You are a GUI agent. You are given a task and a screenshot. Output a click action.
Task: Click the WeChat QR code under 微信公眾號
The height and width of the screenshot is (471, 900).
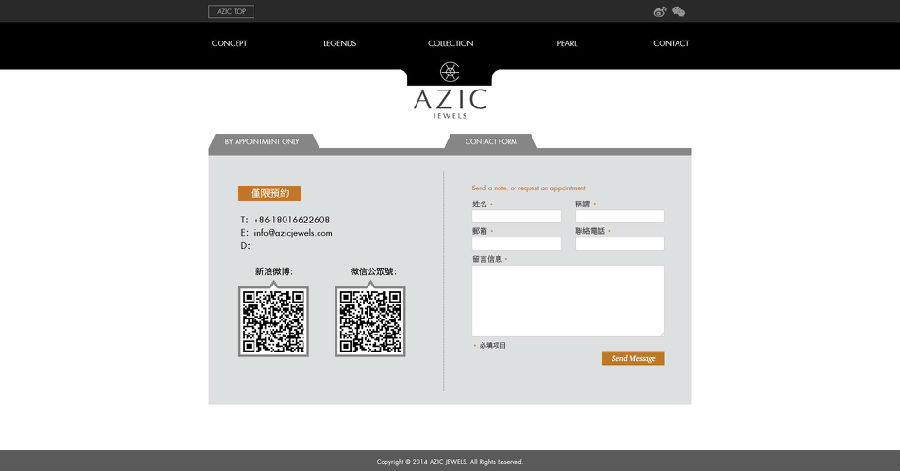pos(370,321)
